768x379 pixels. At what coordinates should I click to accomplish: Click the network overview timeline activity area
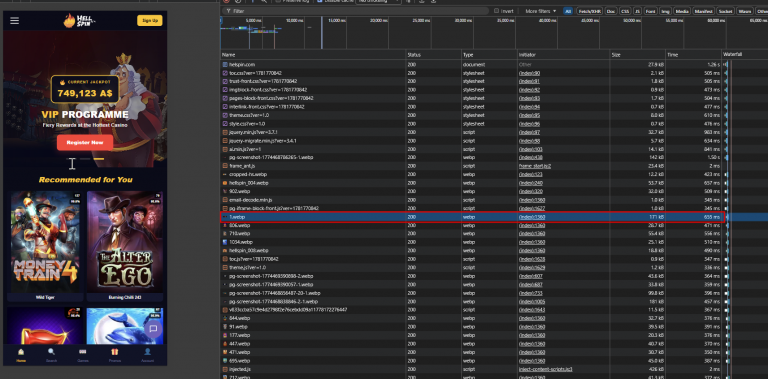[494, 33]
